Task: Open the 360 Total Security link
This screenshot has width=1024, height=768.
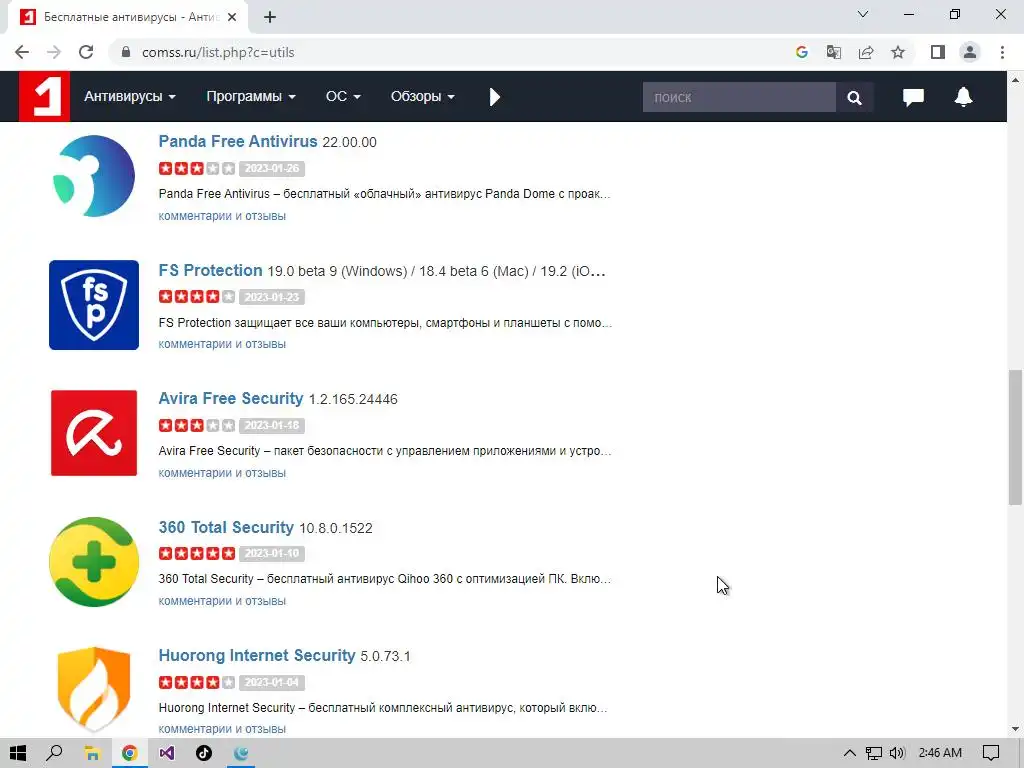Action: 226,527
